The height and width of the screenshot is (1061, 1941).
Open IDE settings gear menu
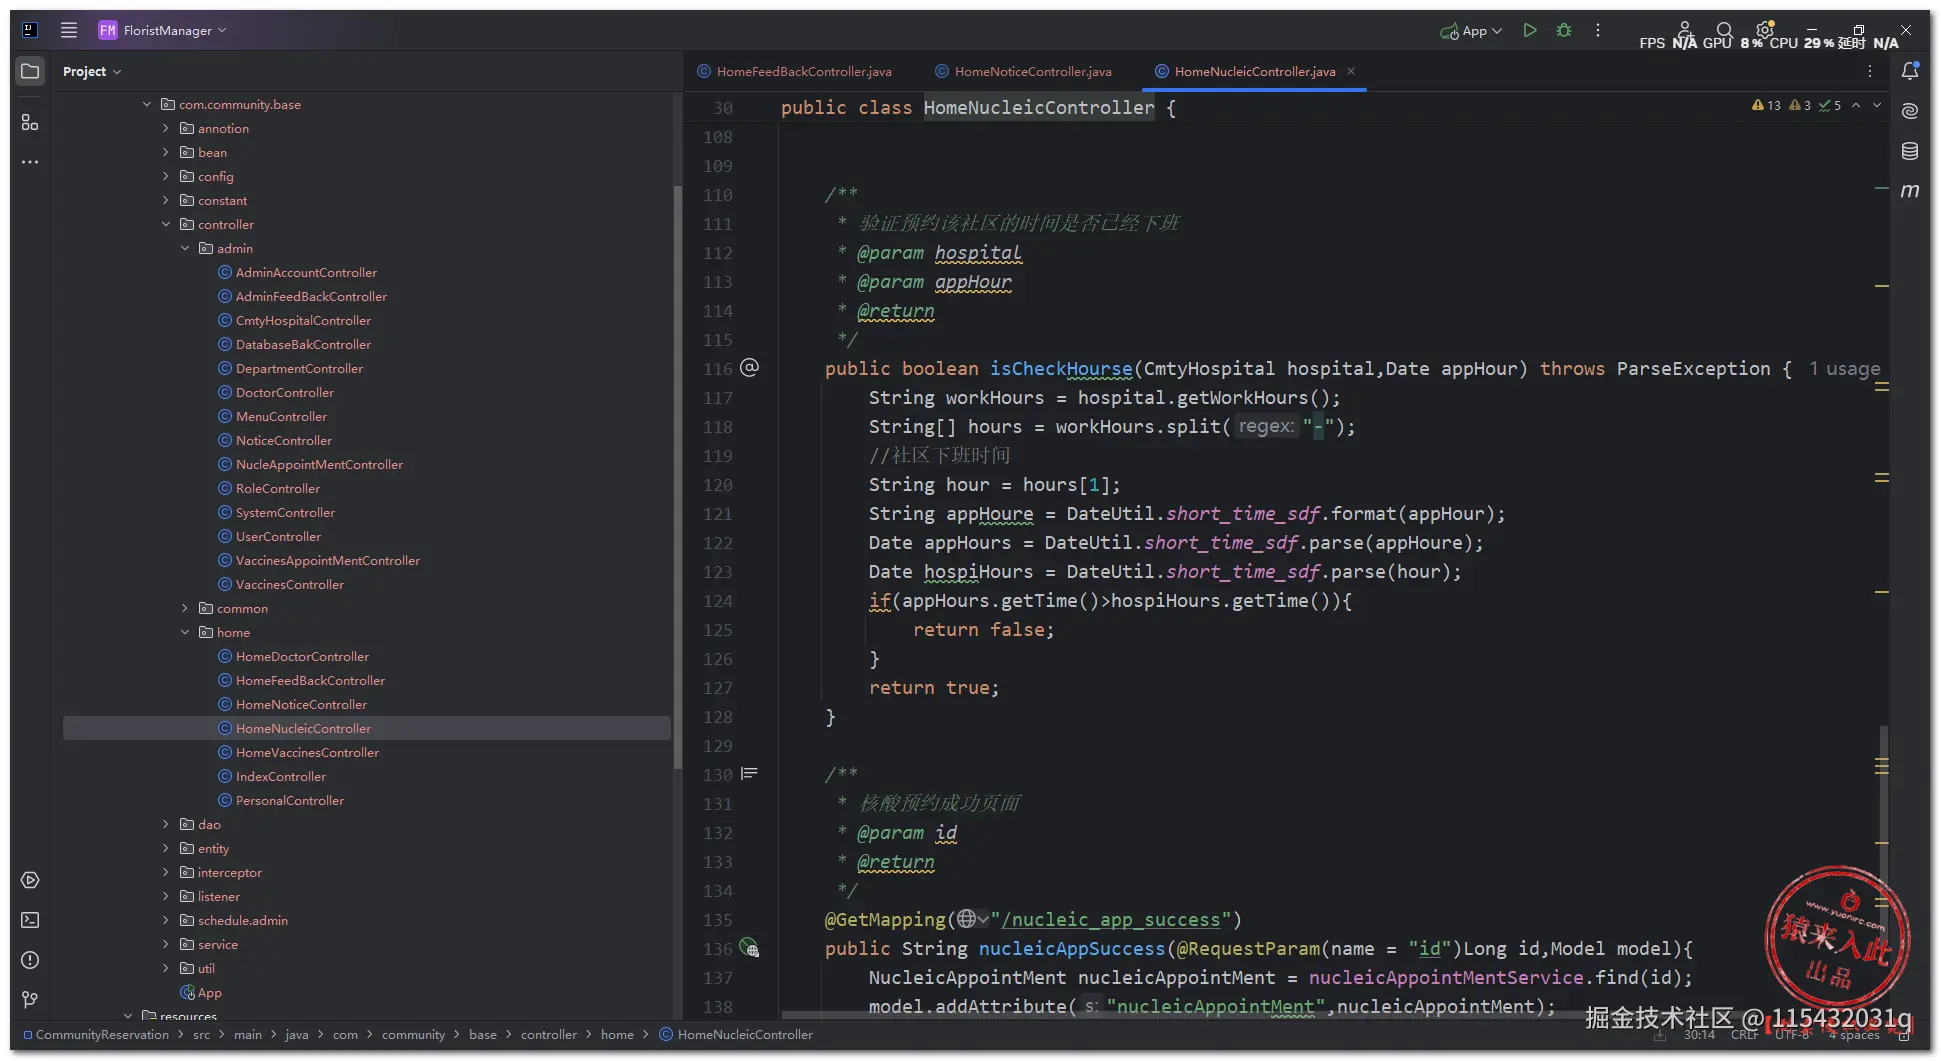point(1764,31)
